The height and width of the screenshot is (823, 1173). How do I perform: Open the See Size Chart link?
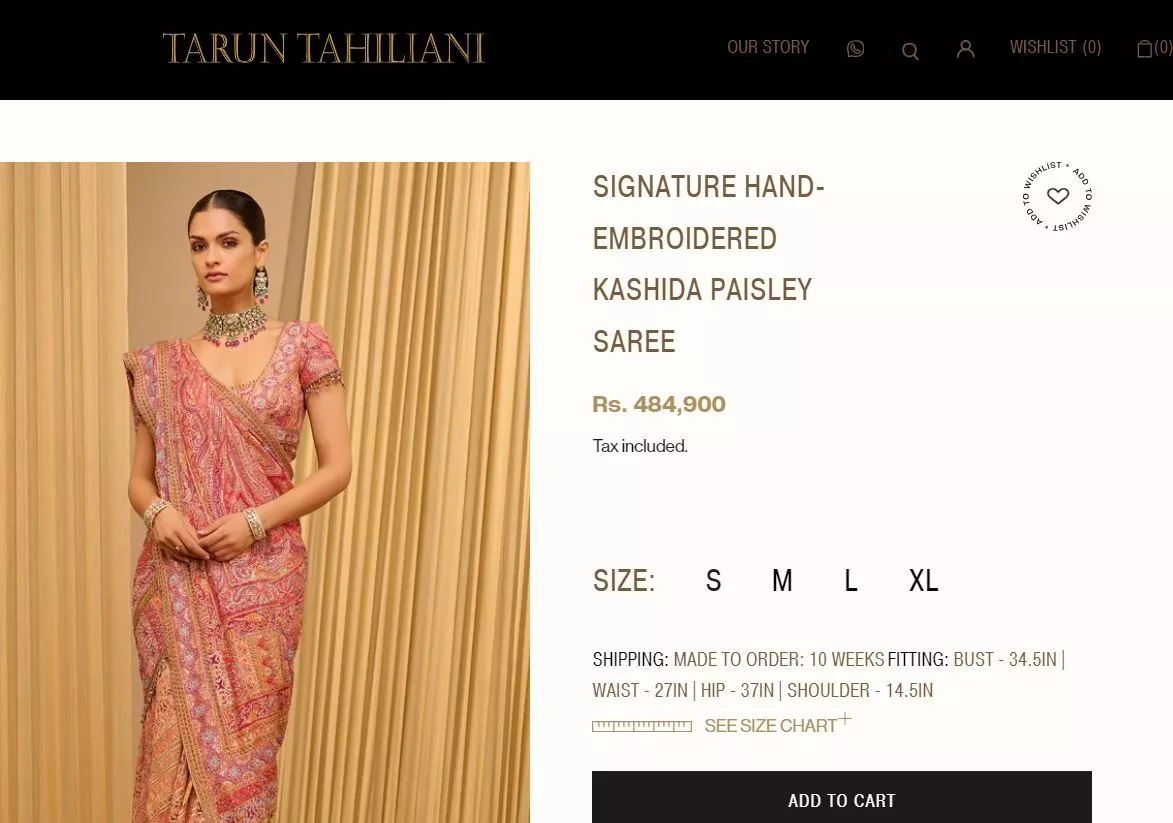point(771,726)
